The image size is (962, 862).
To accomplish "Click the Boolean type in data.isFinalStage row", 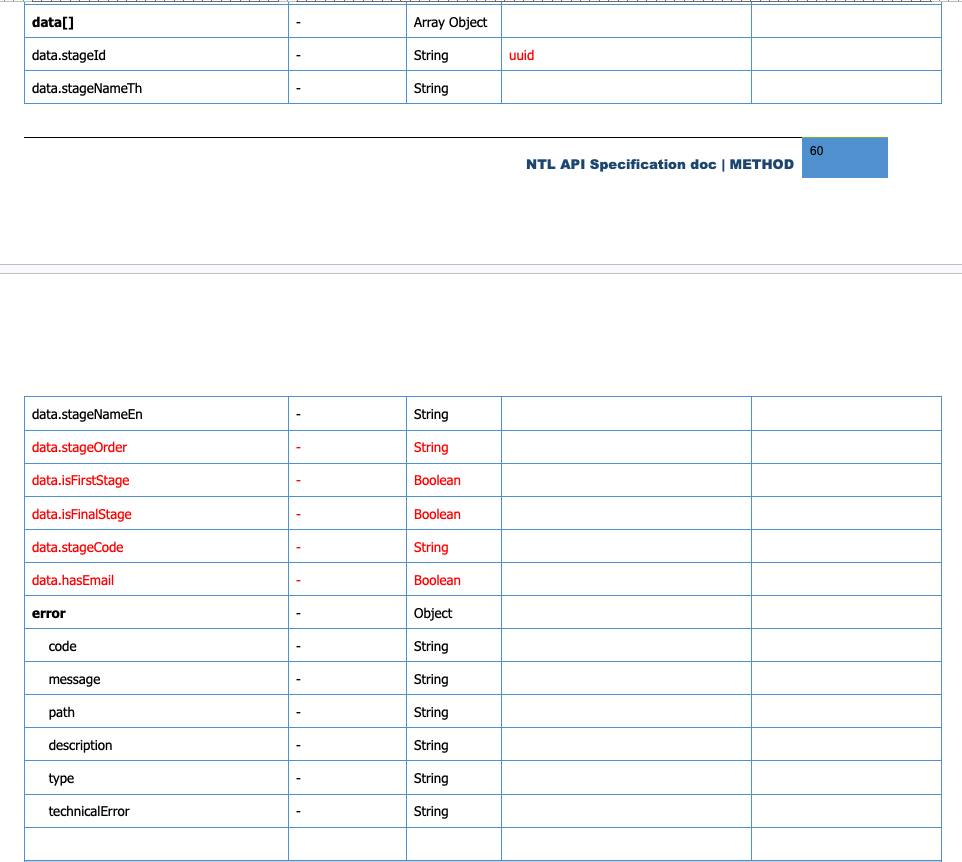I will tap(437, 514).
